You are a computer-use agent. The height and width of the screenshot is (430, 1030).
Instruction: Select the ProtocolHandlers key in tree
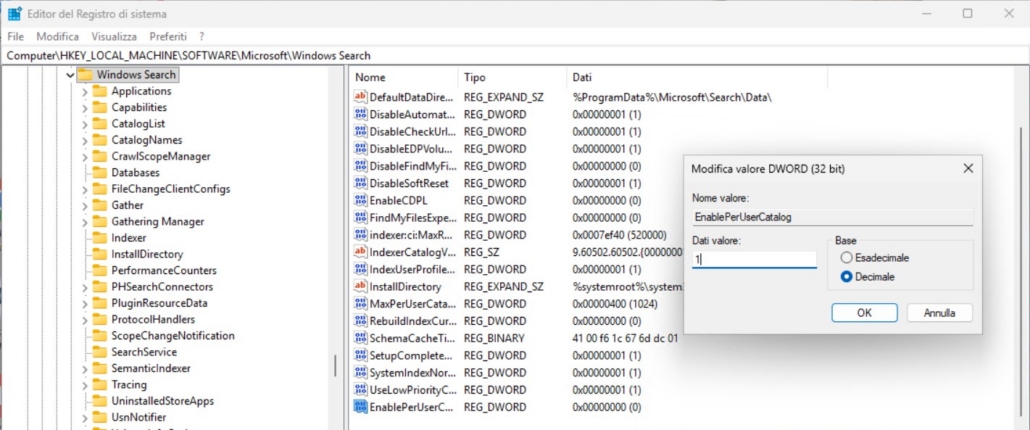153,319
